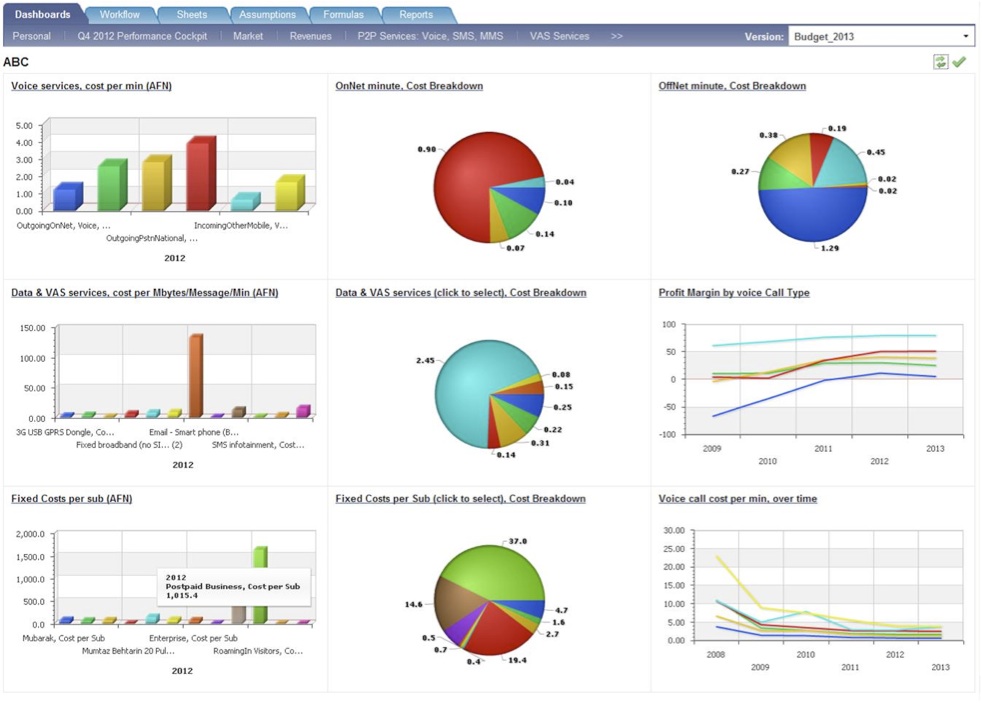Viewport: 982px width, 703px height.
Task: Open the Sheets tab
Action: coord(190,15)
